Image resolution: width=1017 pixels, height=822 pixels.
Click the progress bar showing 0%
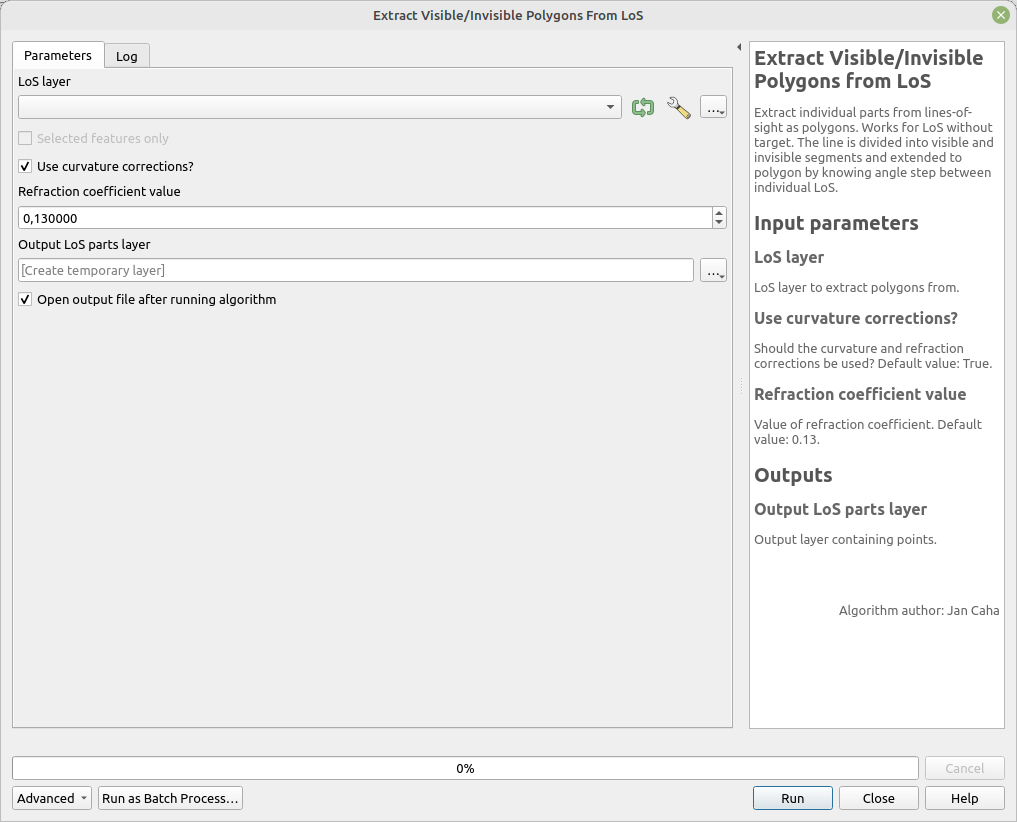[x=465, y=768]
